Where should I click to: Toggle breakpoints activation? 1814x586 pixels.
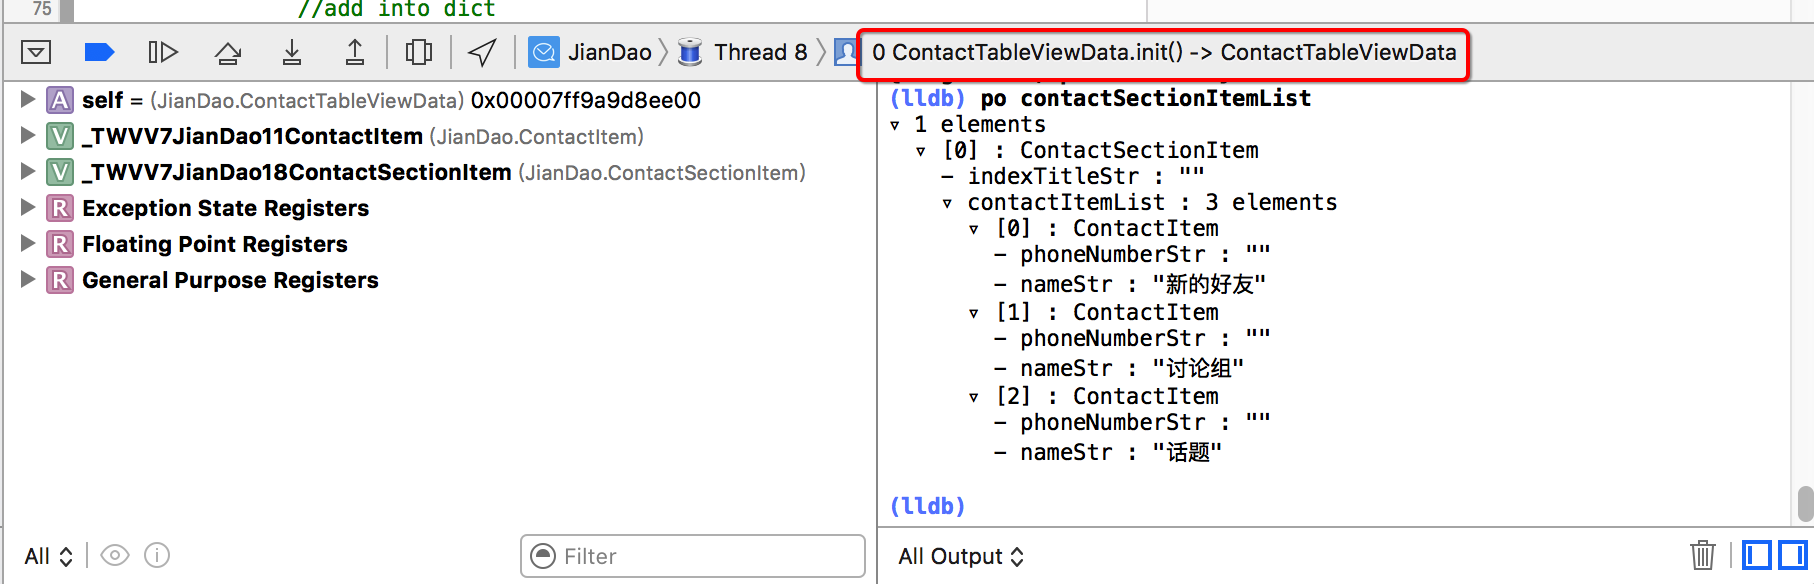99,52
